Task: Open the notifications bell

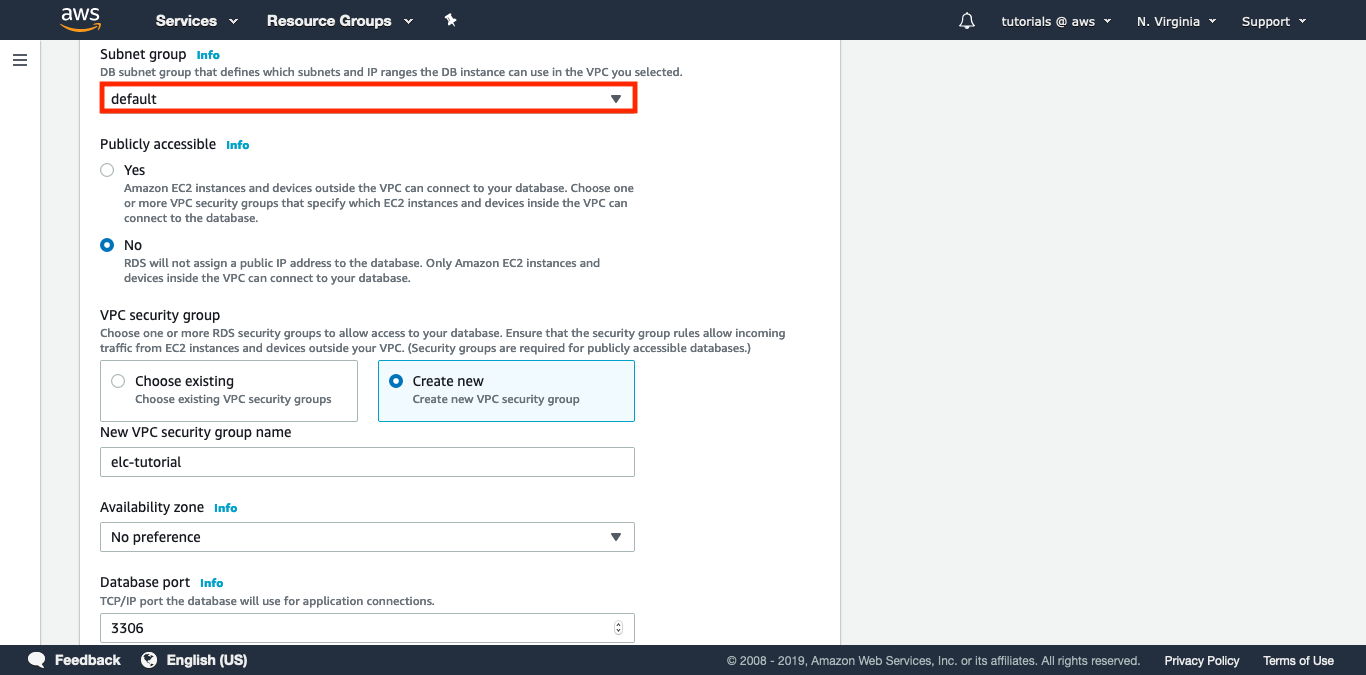Action: [966, 21]
